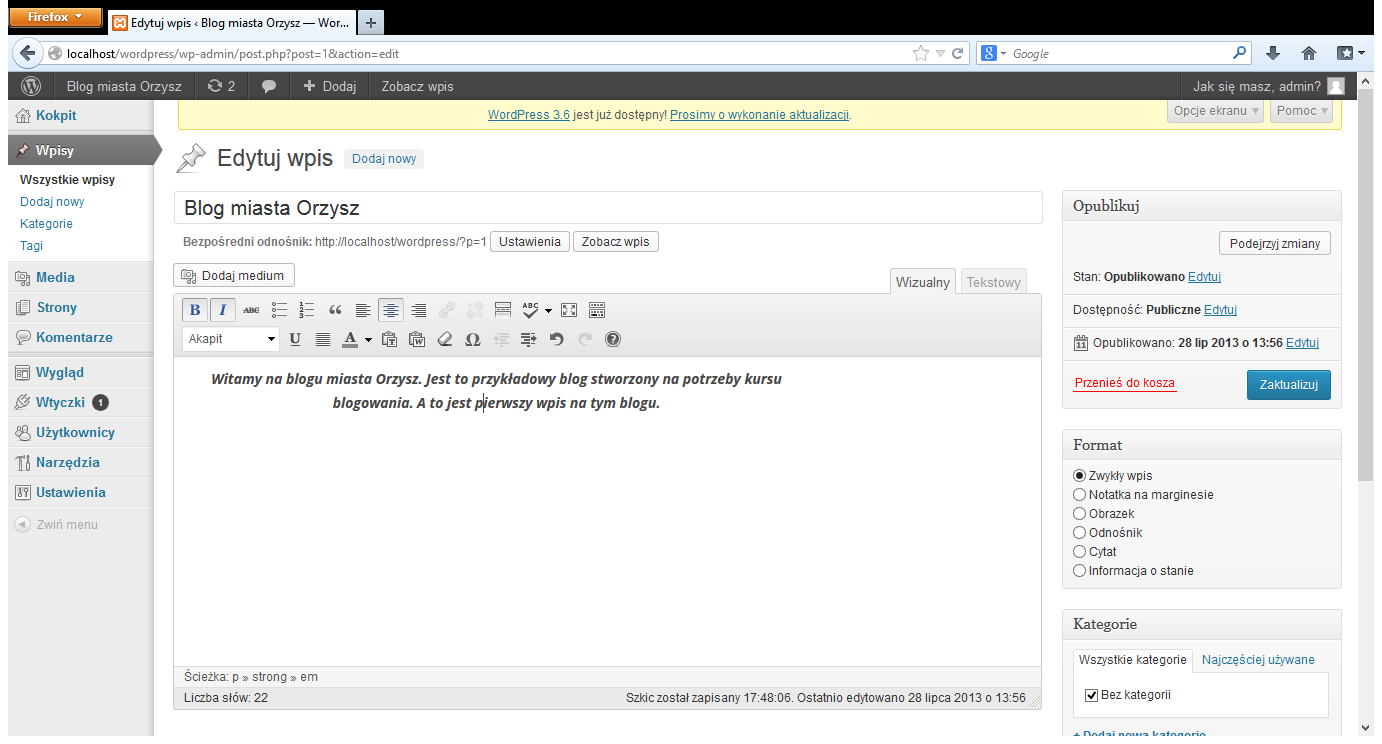Open Najczęściej używane categories tab
This screenshot has height=744, width=1382.
[x=1258, y=660]
